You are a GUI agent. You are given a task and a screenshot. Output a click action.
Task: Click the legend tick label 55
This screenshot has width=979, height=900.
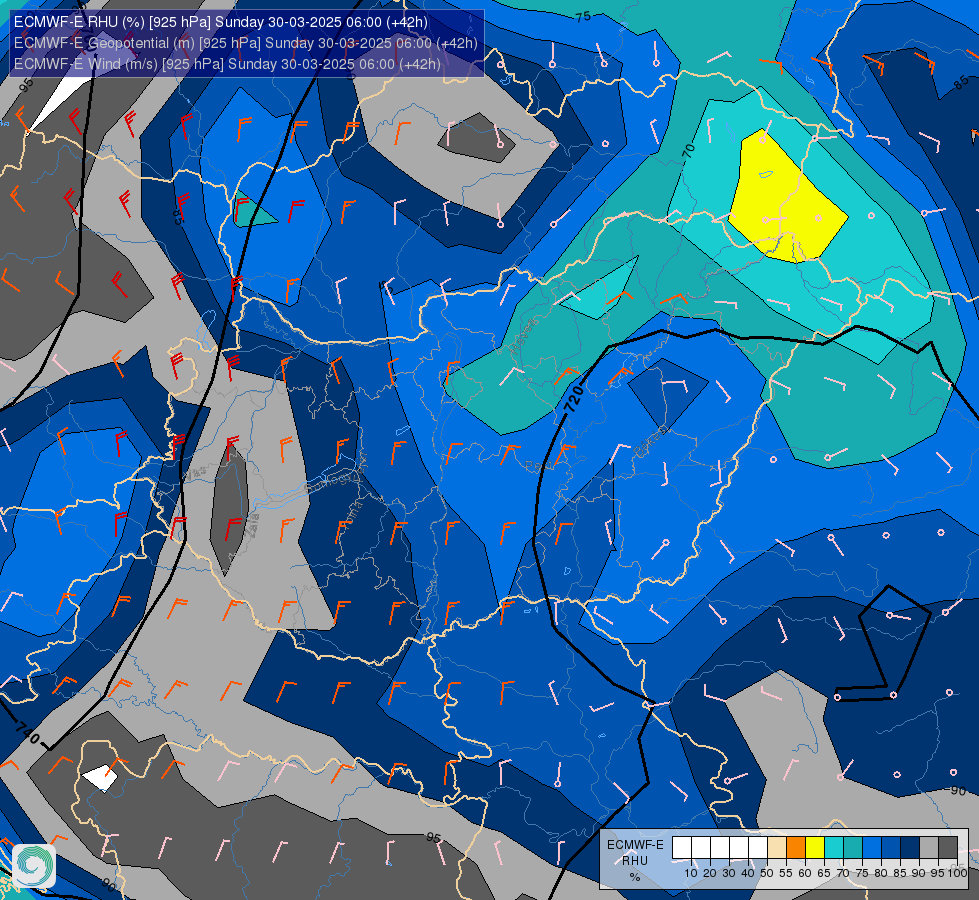[x=786, y=873]
